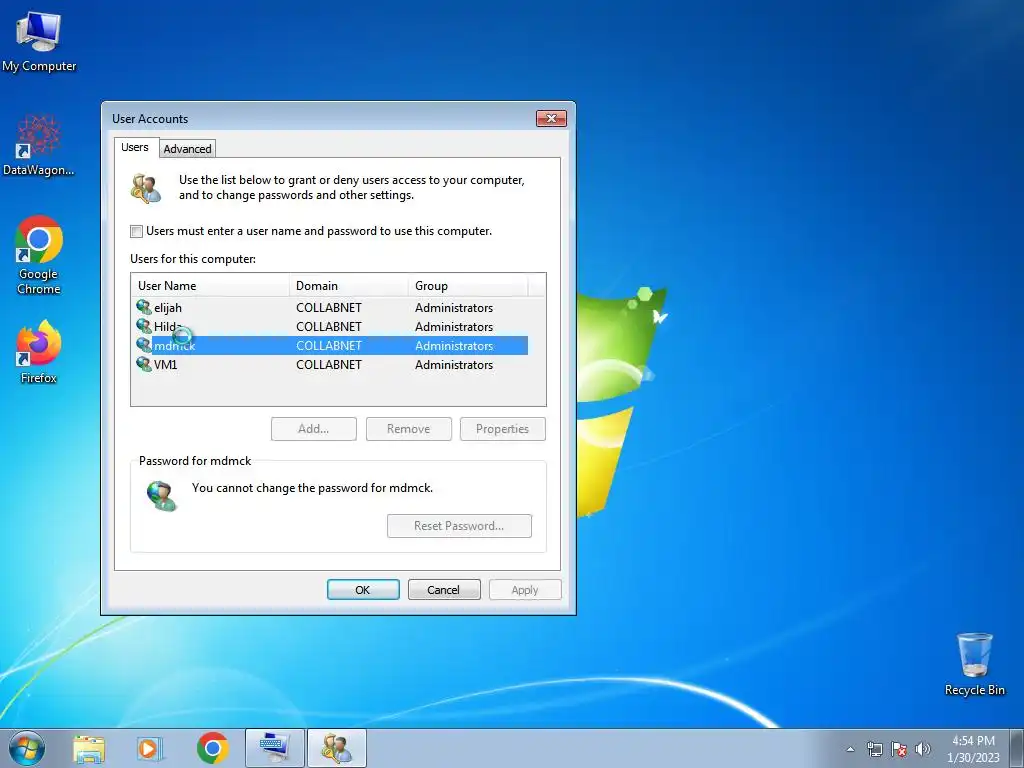Select Hilda user icon in list
1024x768 pixels.
pos(144,326)
